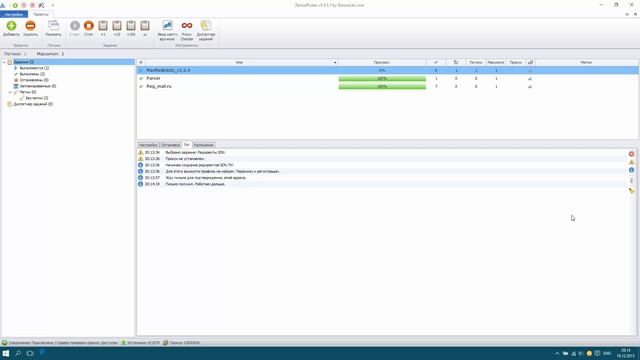This screenshot has height=360, width=640.
Task: Click the Прокси counter in status bar
Action: 182,343
